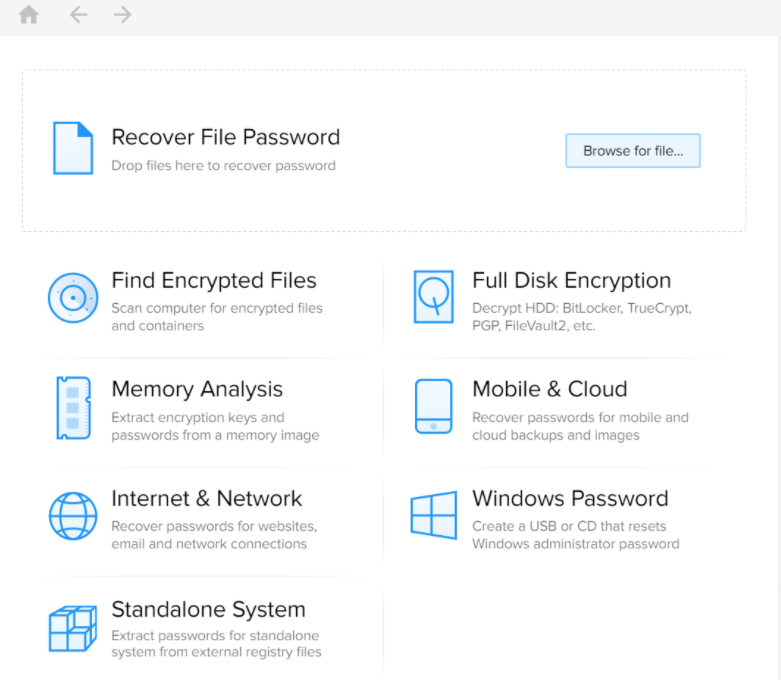Click the blue document icon for file recovery
Image resolution: width=781 pixels, height=680 pixels.
[72, 148]
